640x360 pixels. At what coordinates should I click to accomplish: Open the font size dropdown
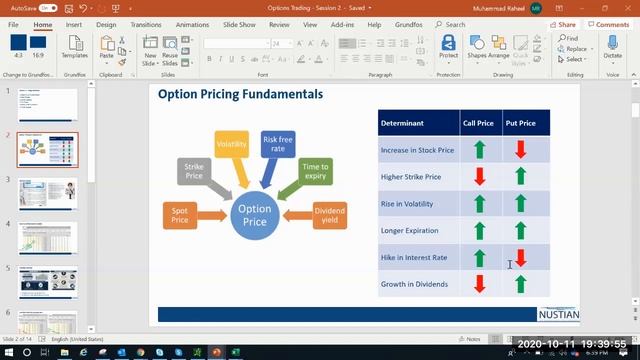(x=290, y=43)
